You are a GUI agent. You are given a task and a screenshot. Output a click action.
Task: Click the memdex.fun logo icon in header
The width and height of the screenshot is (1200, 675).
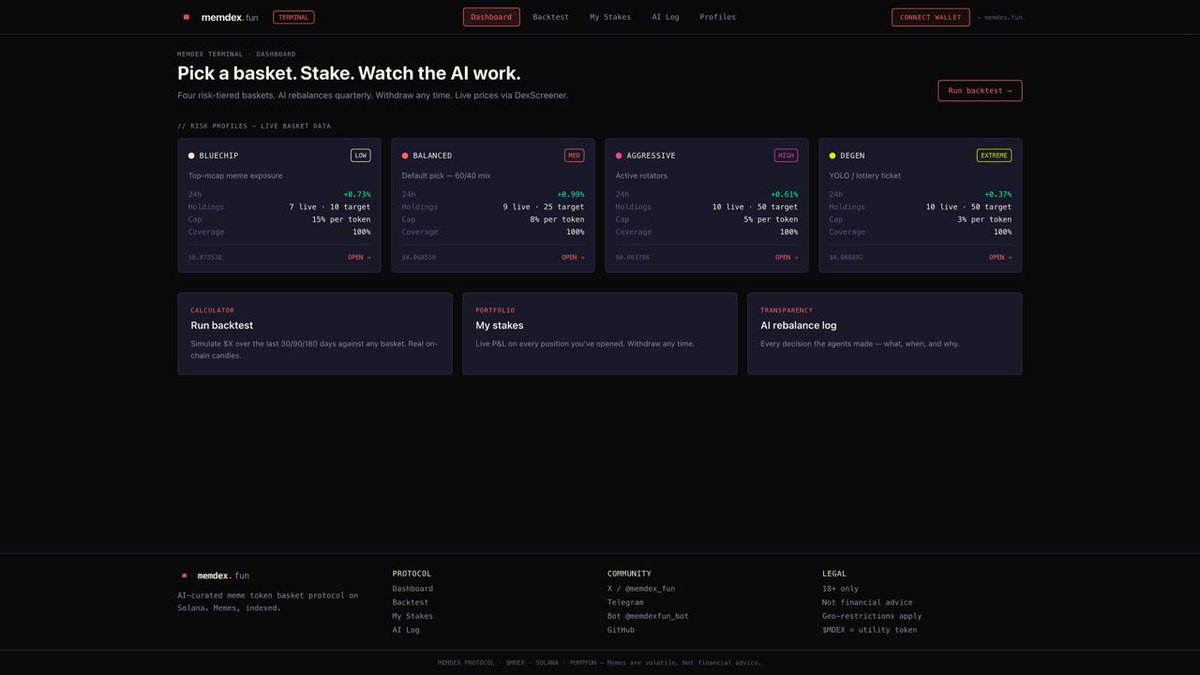[186, 17]
